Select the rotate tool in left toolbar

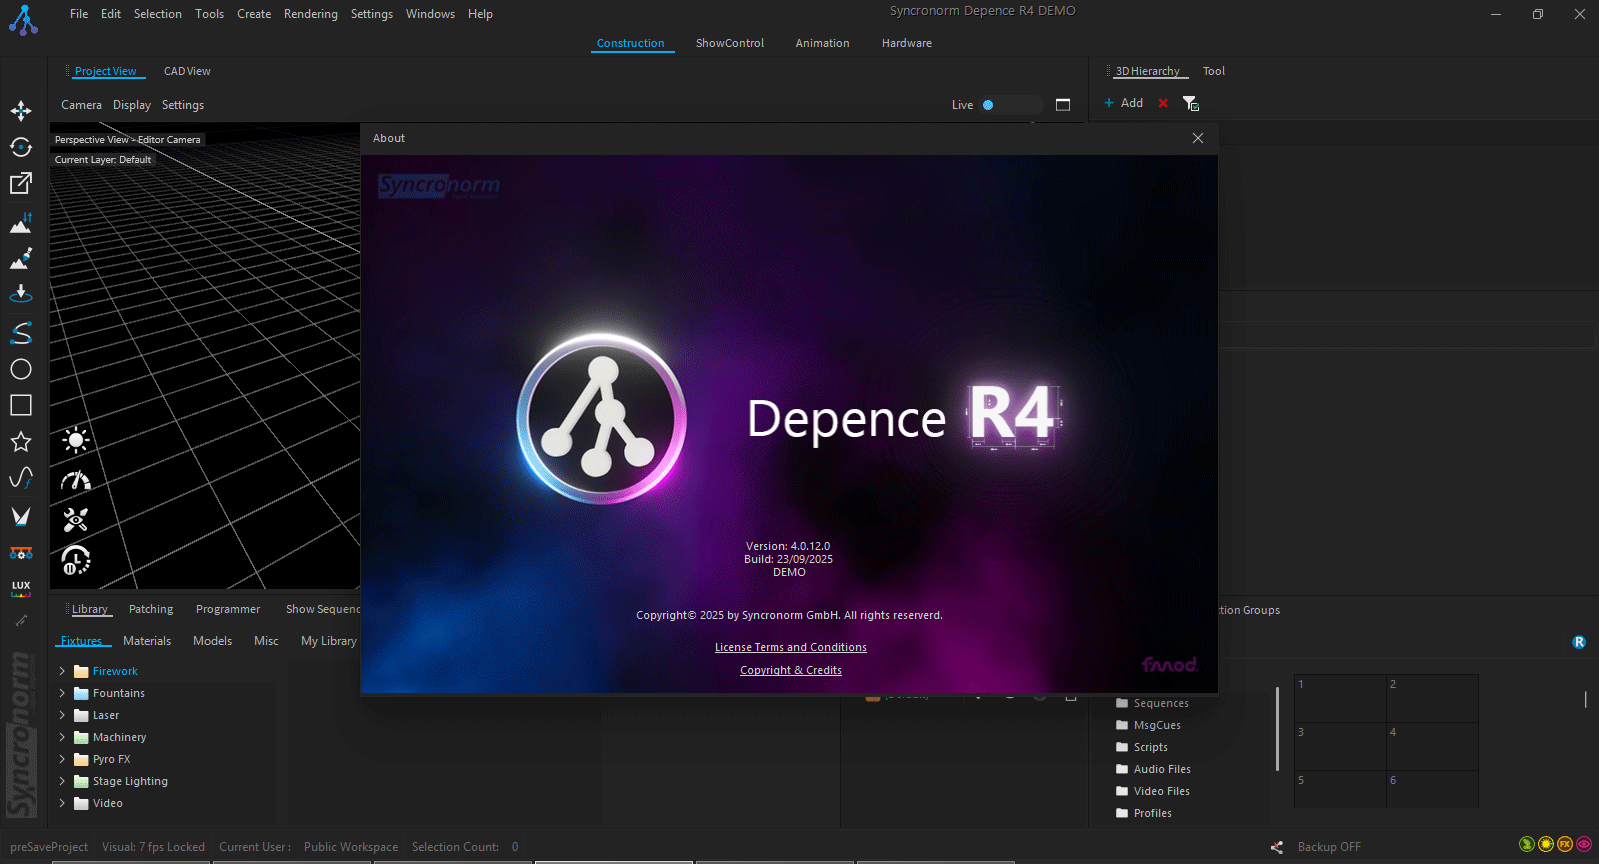[x=21, y=147]
